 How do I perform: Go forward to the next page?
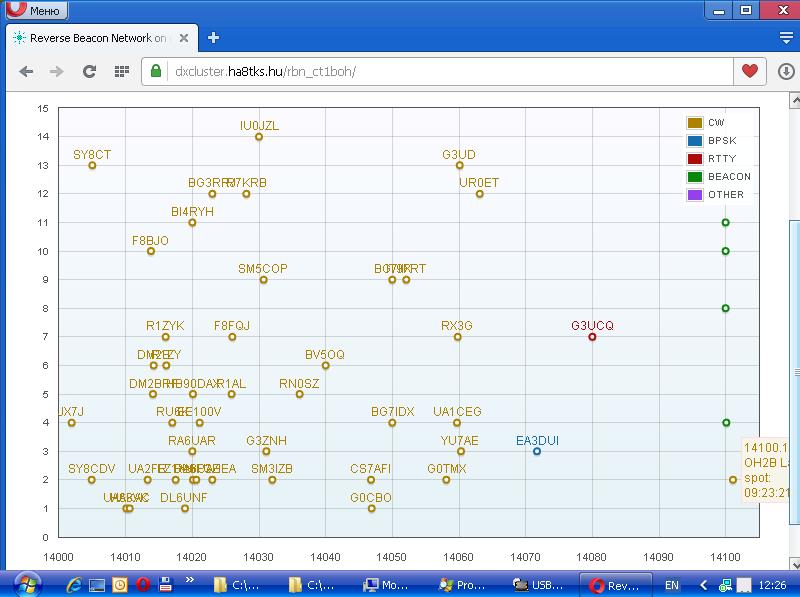click(57, 71)
